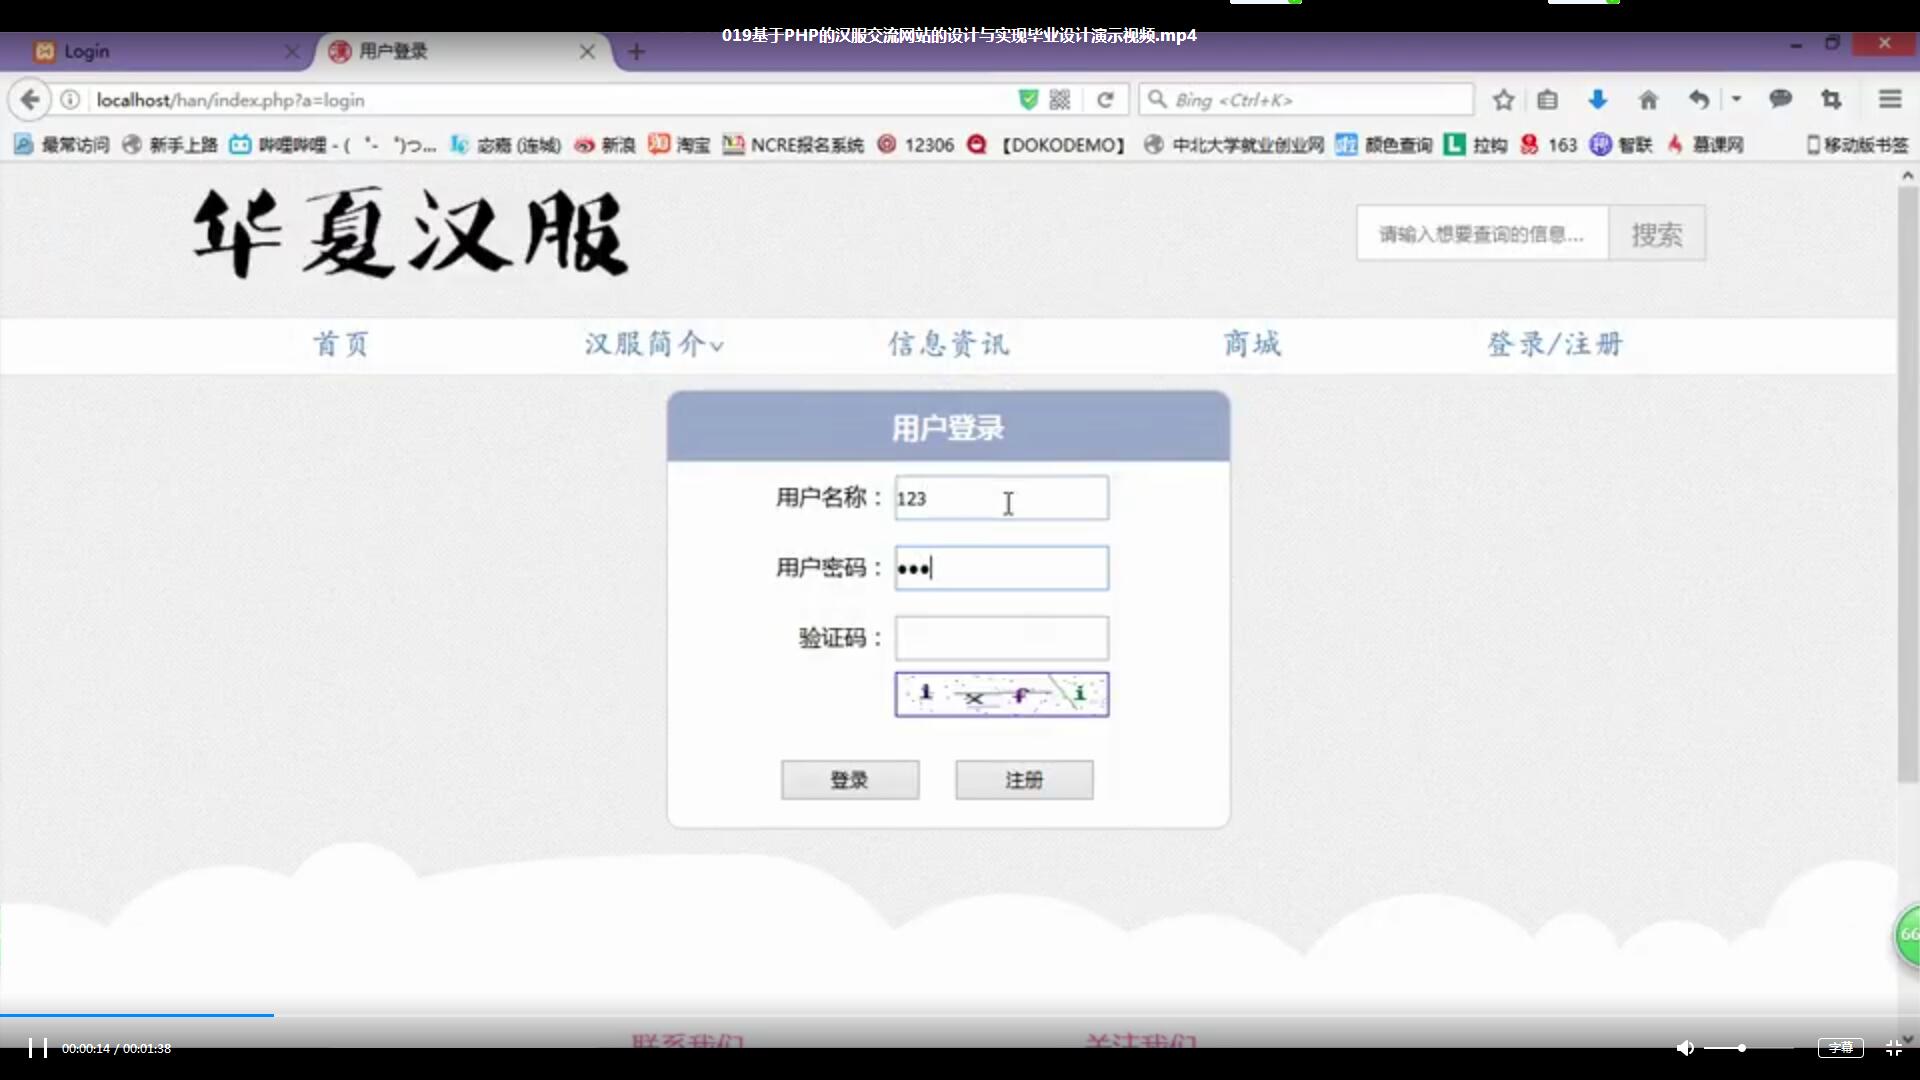1920x1080 pixels.
Task: Open the 信息资讯 nav item
Action: click(x=949, y=344)
